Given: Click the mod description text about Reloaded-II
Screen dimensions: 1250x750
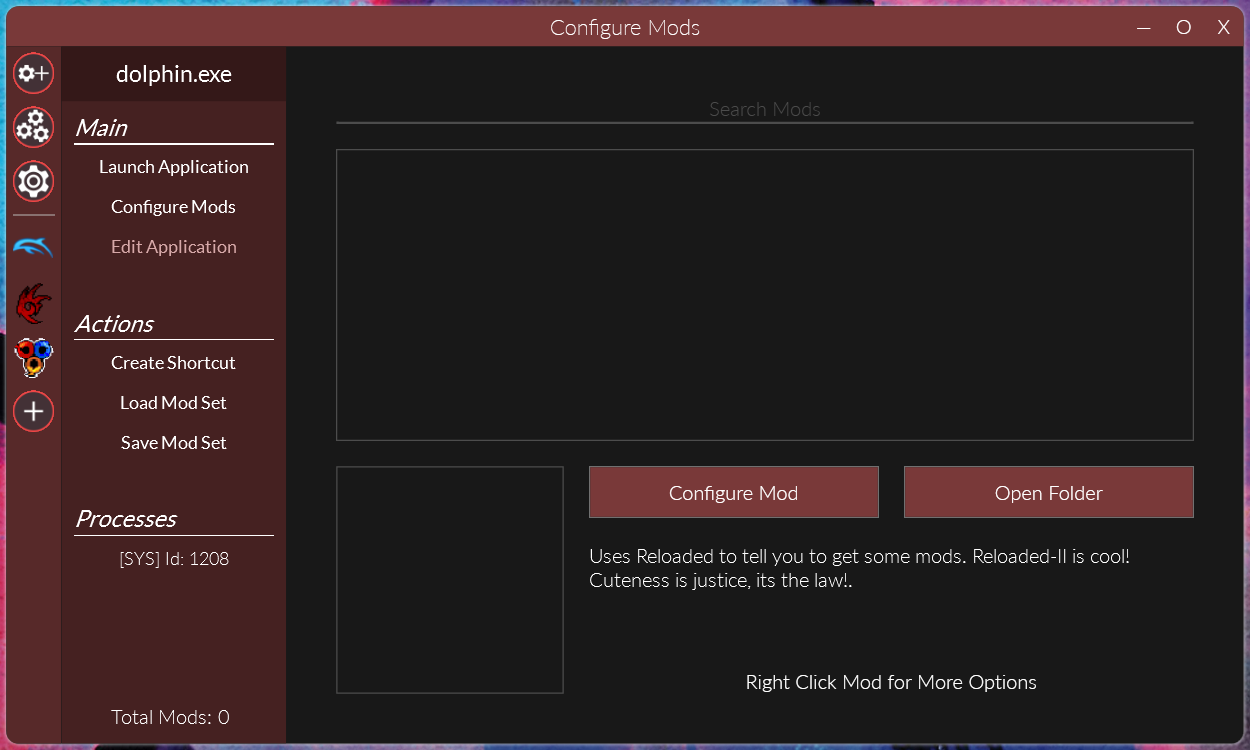Looking at the screenshot, I should coord(860,568).
